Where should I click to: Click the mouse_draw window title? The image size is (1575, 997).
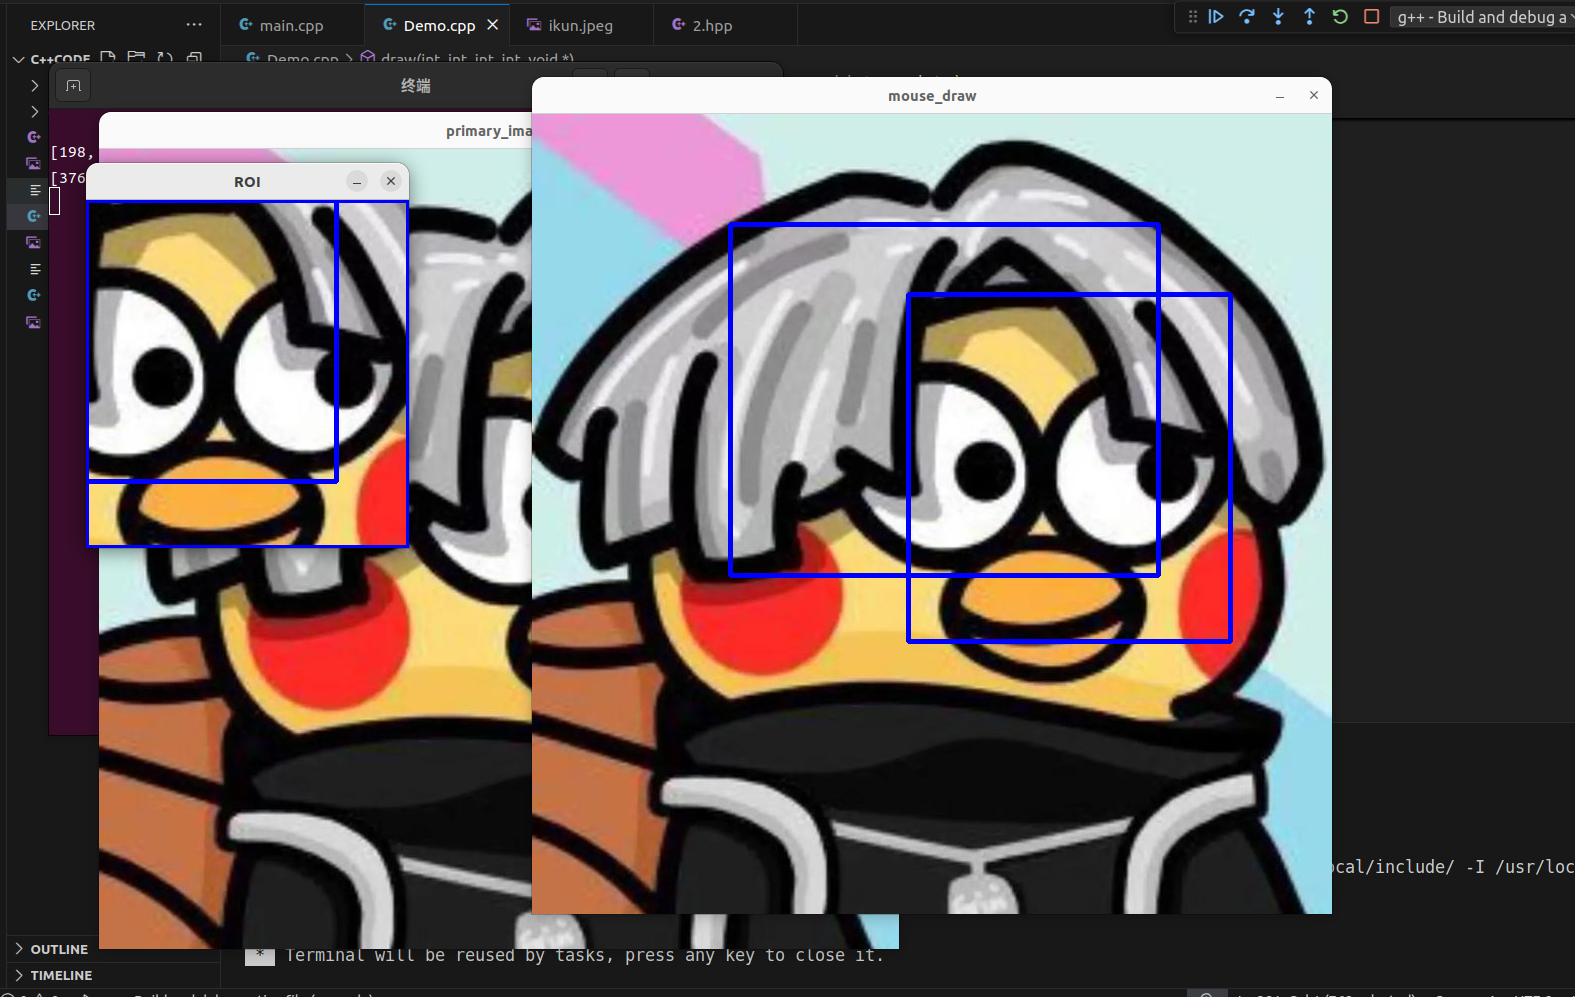click(x=932, y=96)
